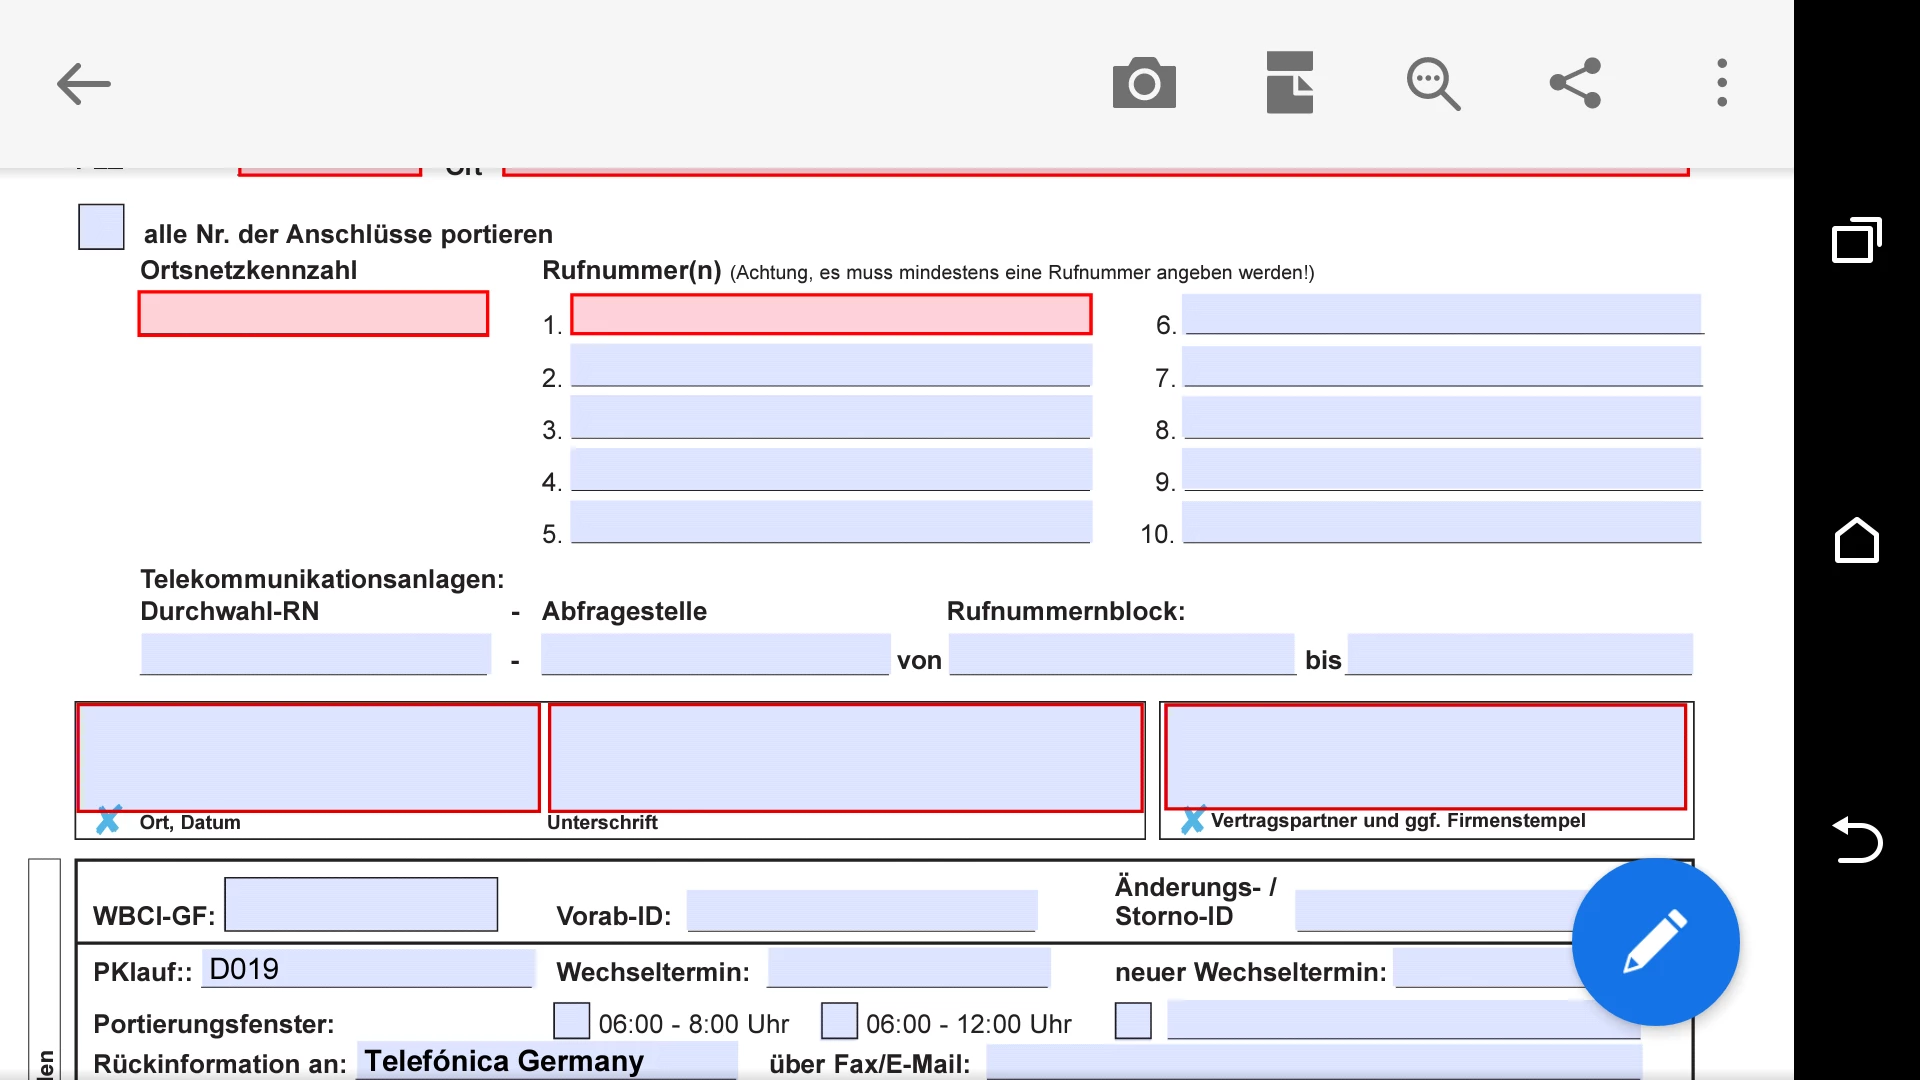Tap the WBCI-GF input box

[x=361, y=905]
